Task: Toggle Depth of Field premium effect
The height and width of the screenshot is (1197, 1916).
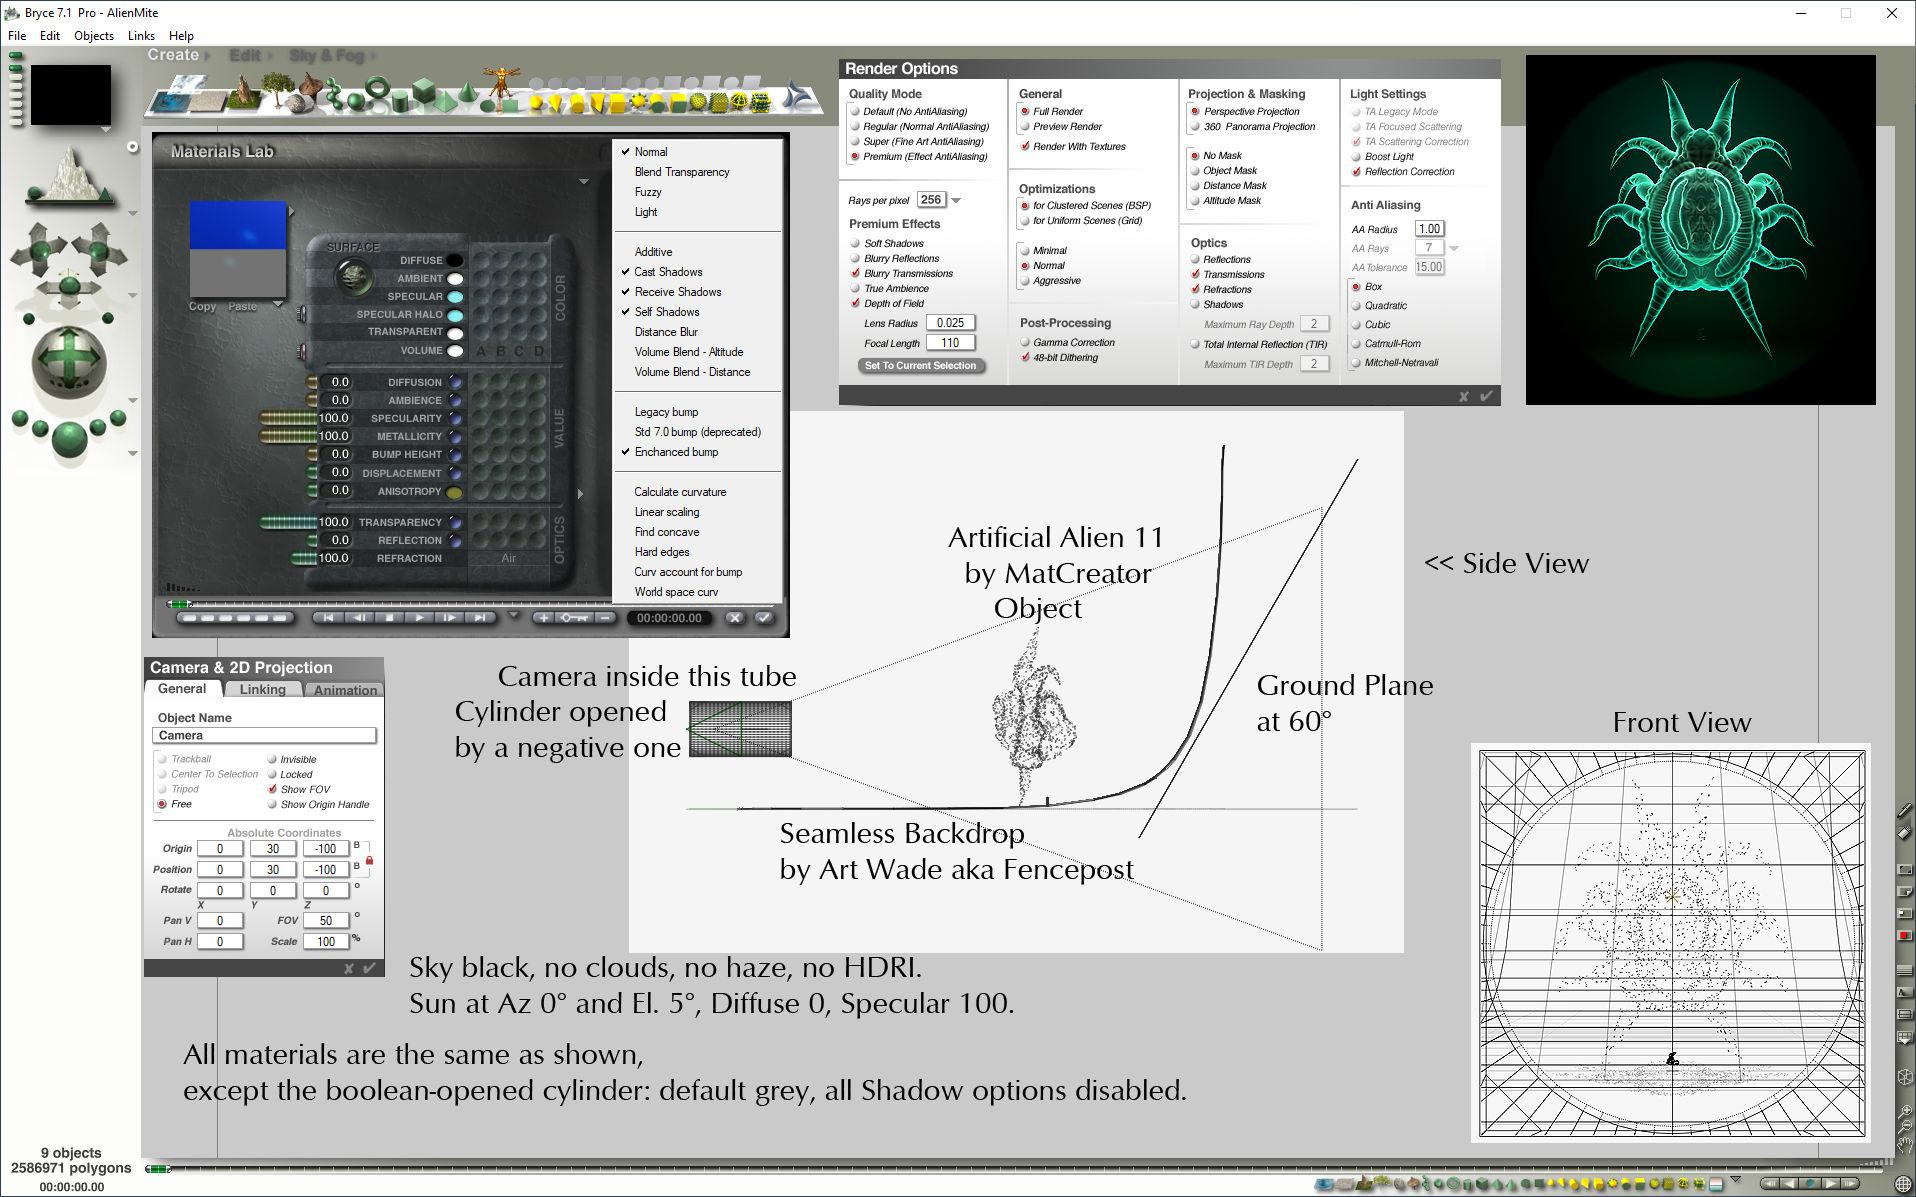Action: [x=888, y=303]
